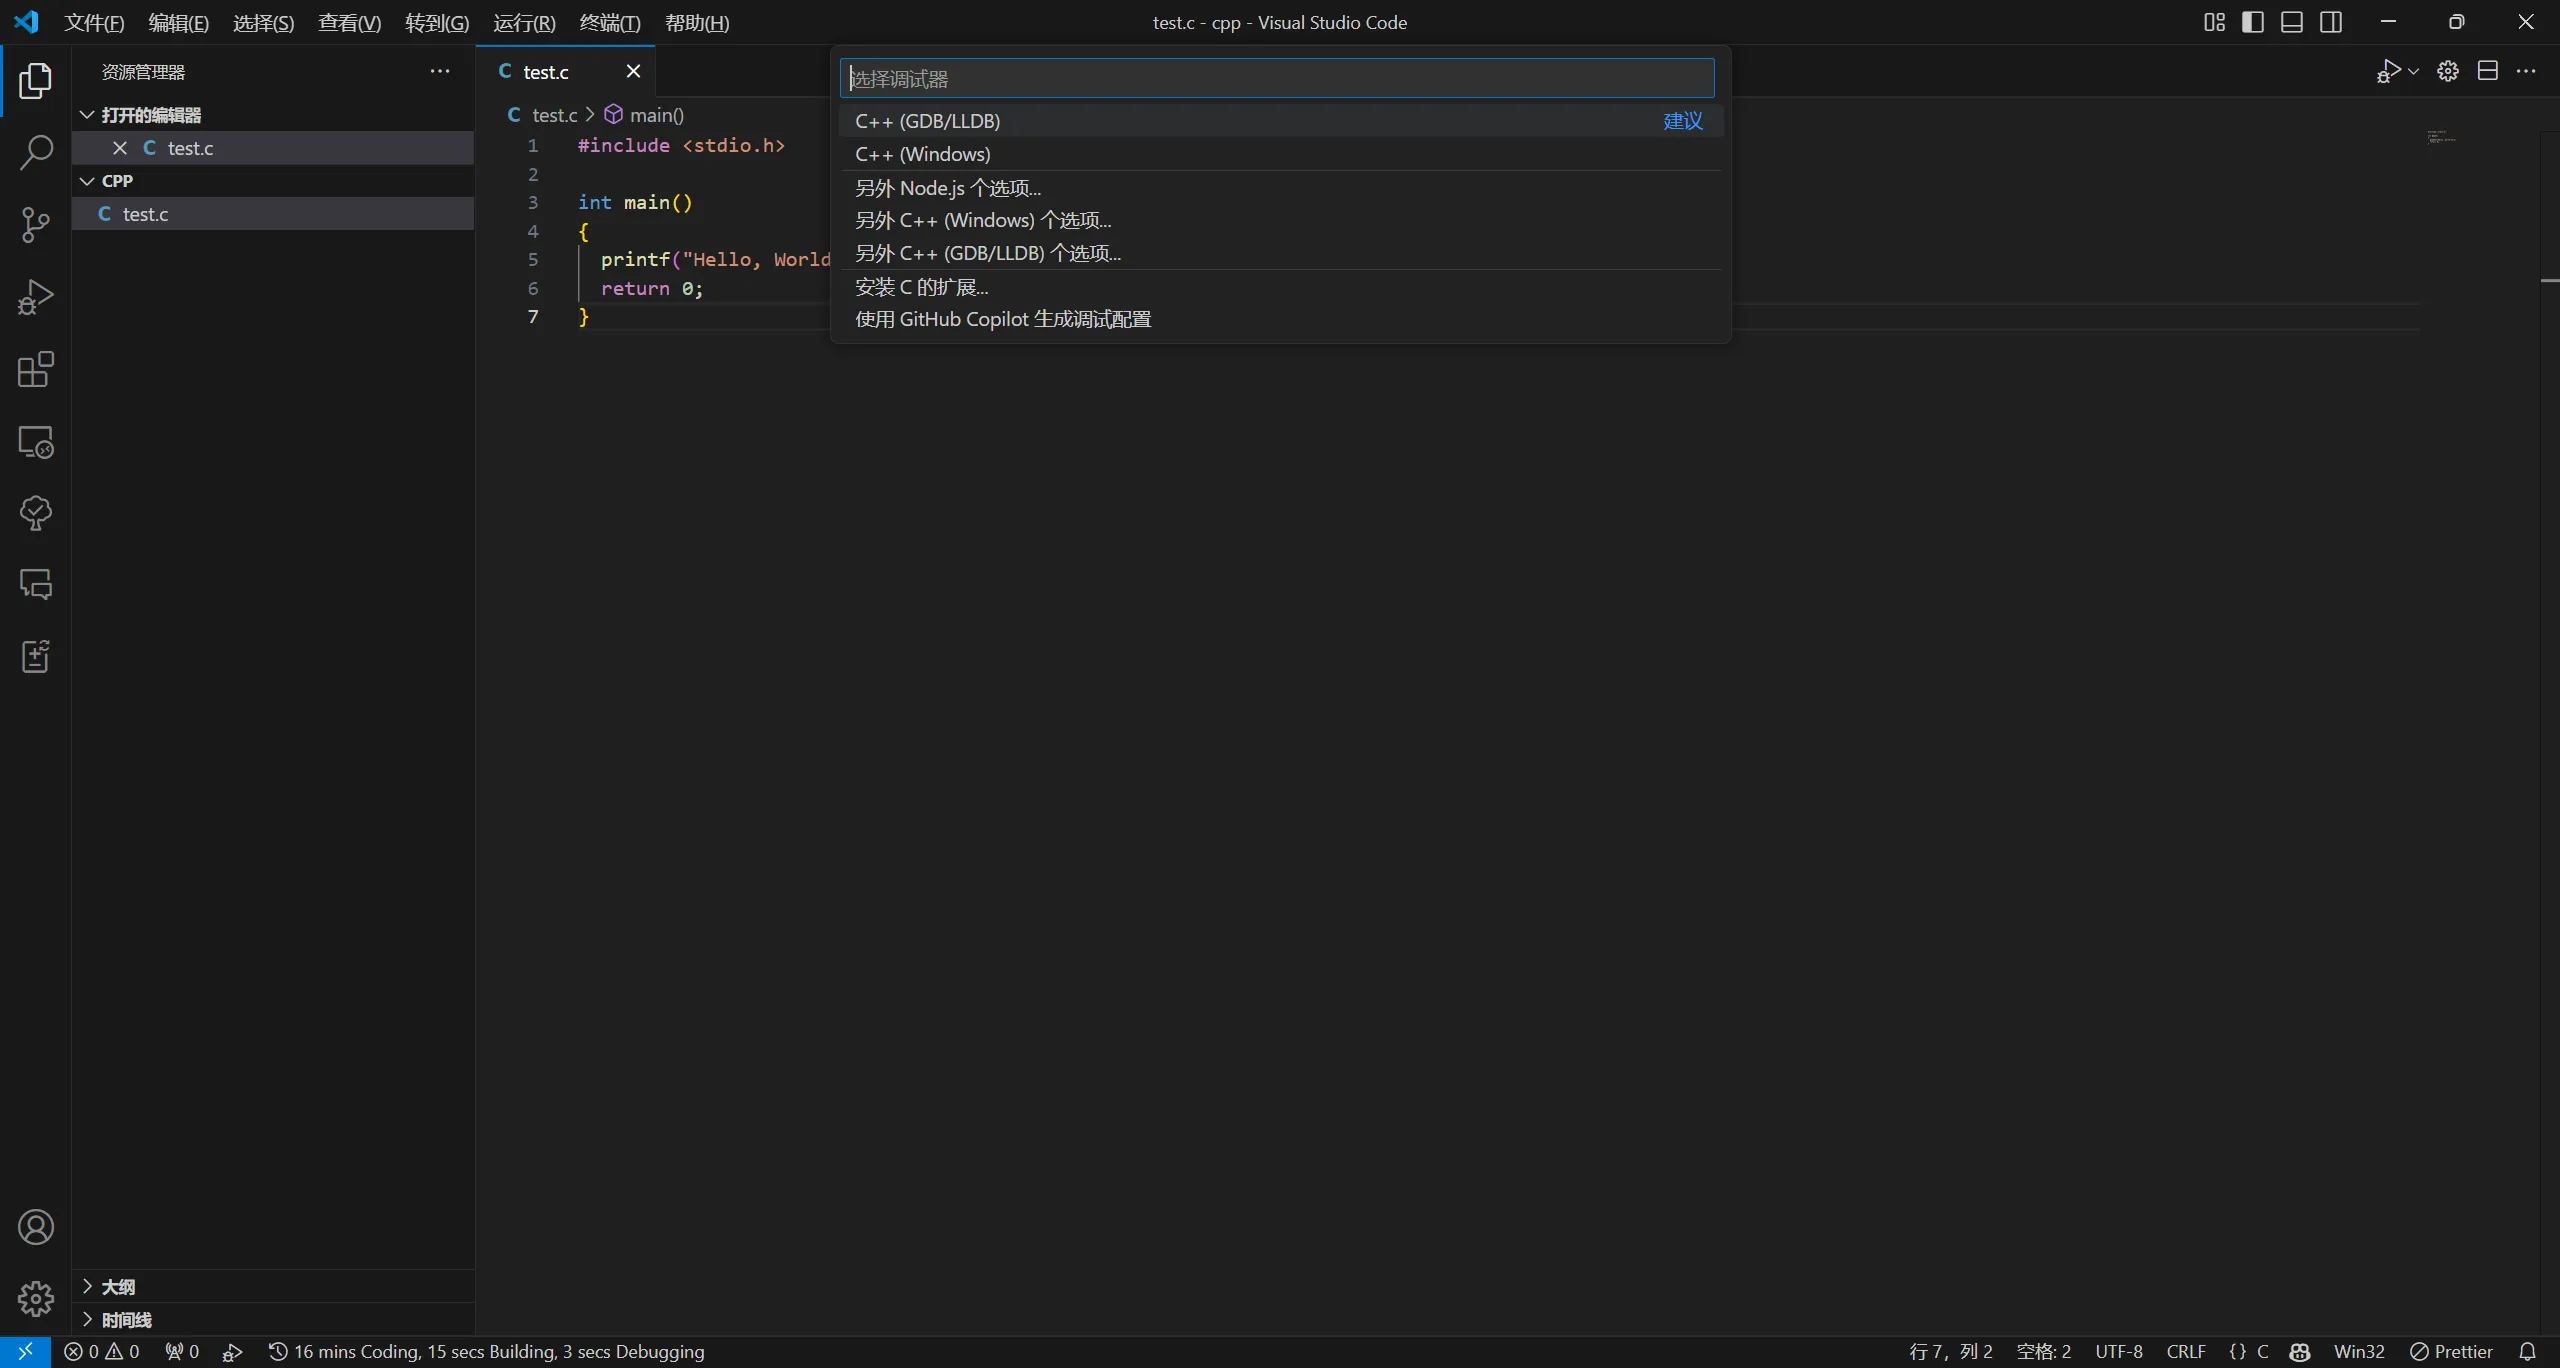Click the 选择调试器 input field

coord(1276,78)
